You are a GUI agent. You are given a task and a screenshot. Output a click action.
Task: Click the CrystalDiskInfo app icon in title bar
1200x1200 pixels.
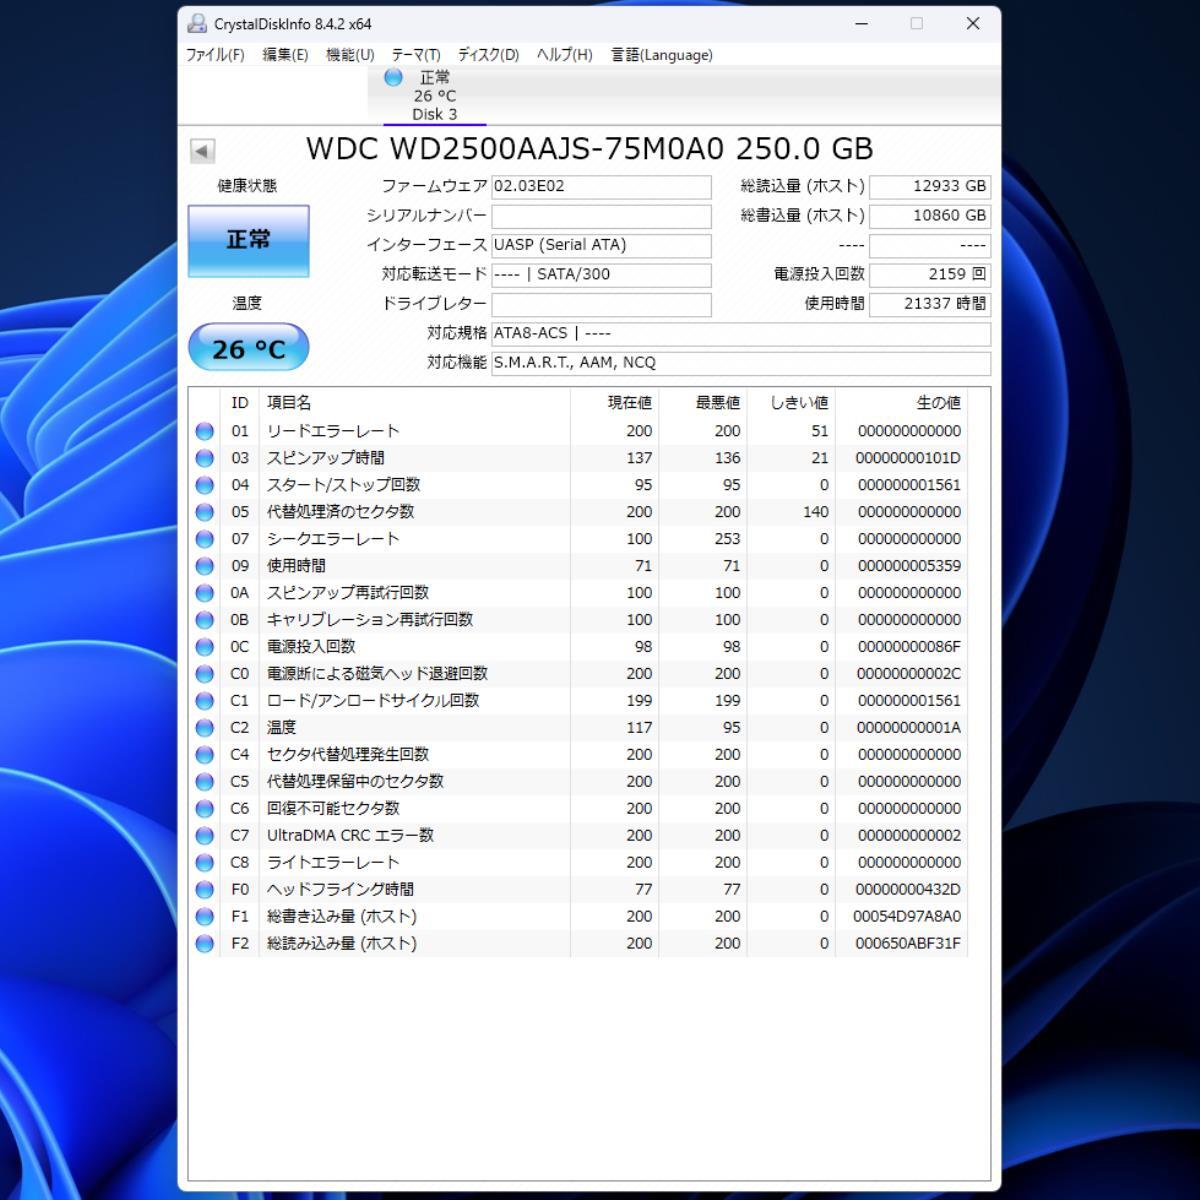tap(198, 24)
